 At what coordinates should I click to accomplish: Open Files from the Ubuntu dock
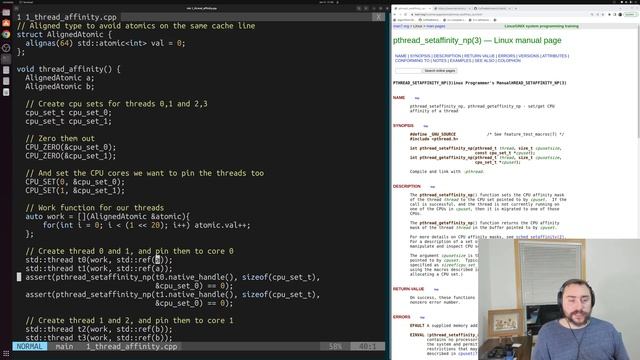click(x=6, y=12)
